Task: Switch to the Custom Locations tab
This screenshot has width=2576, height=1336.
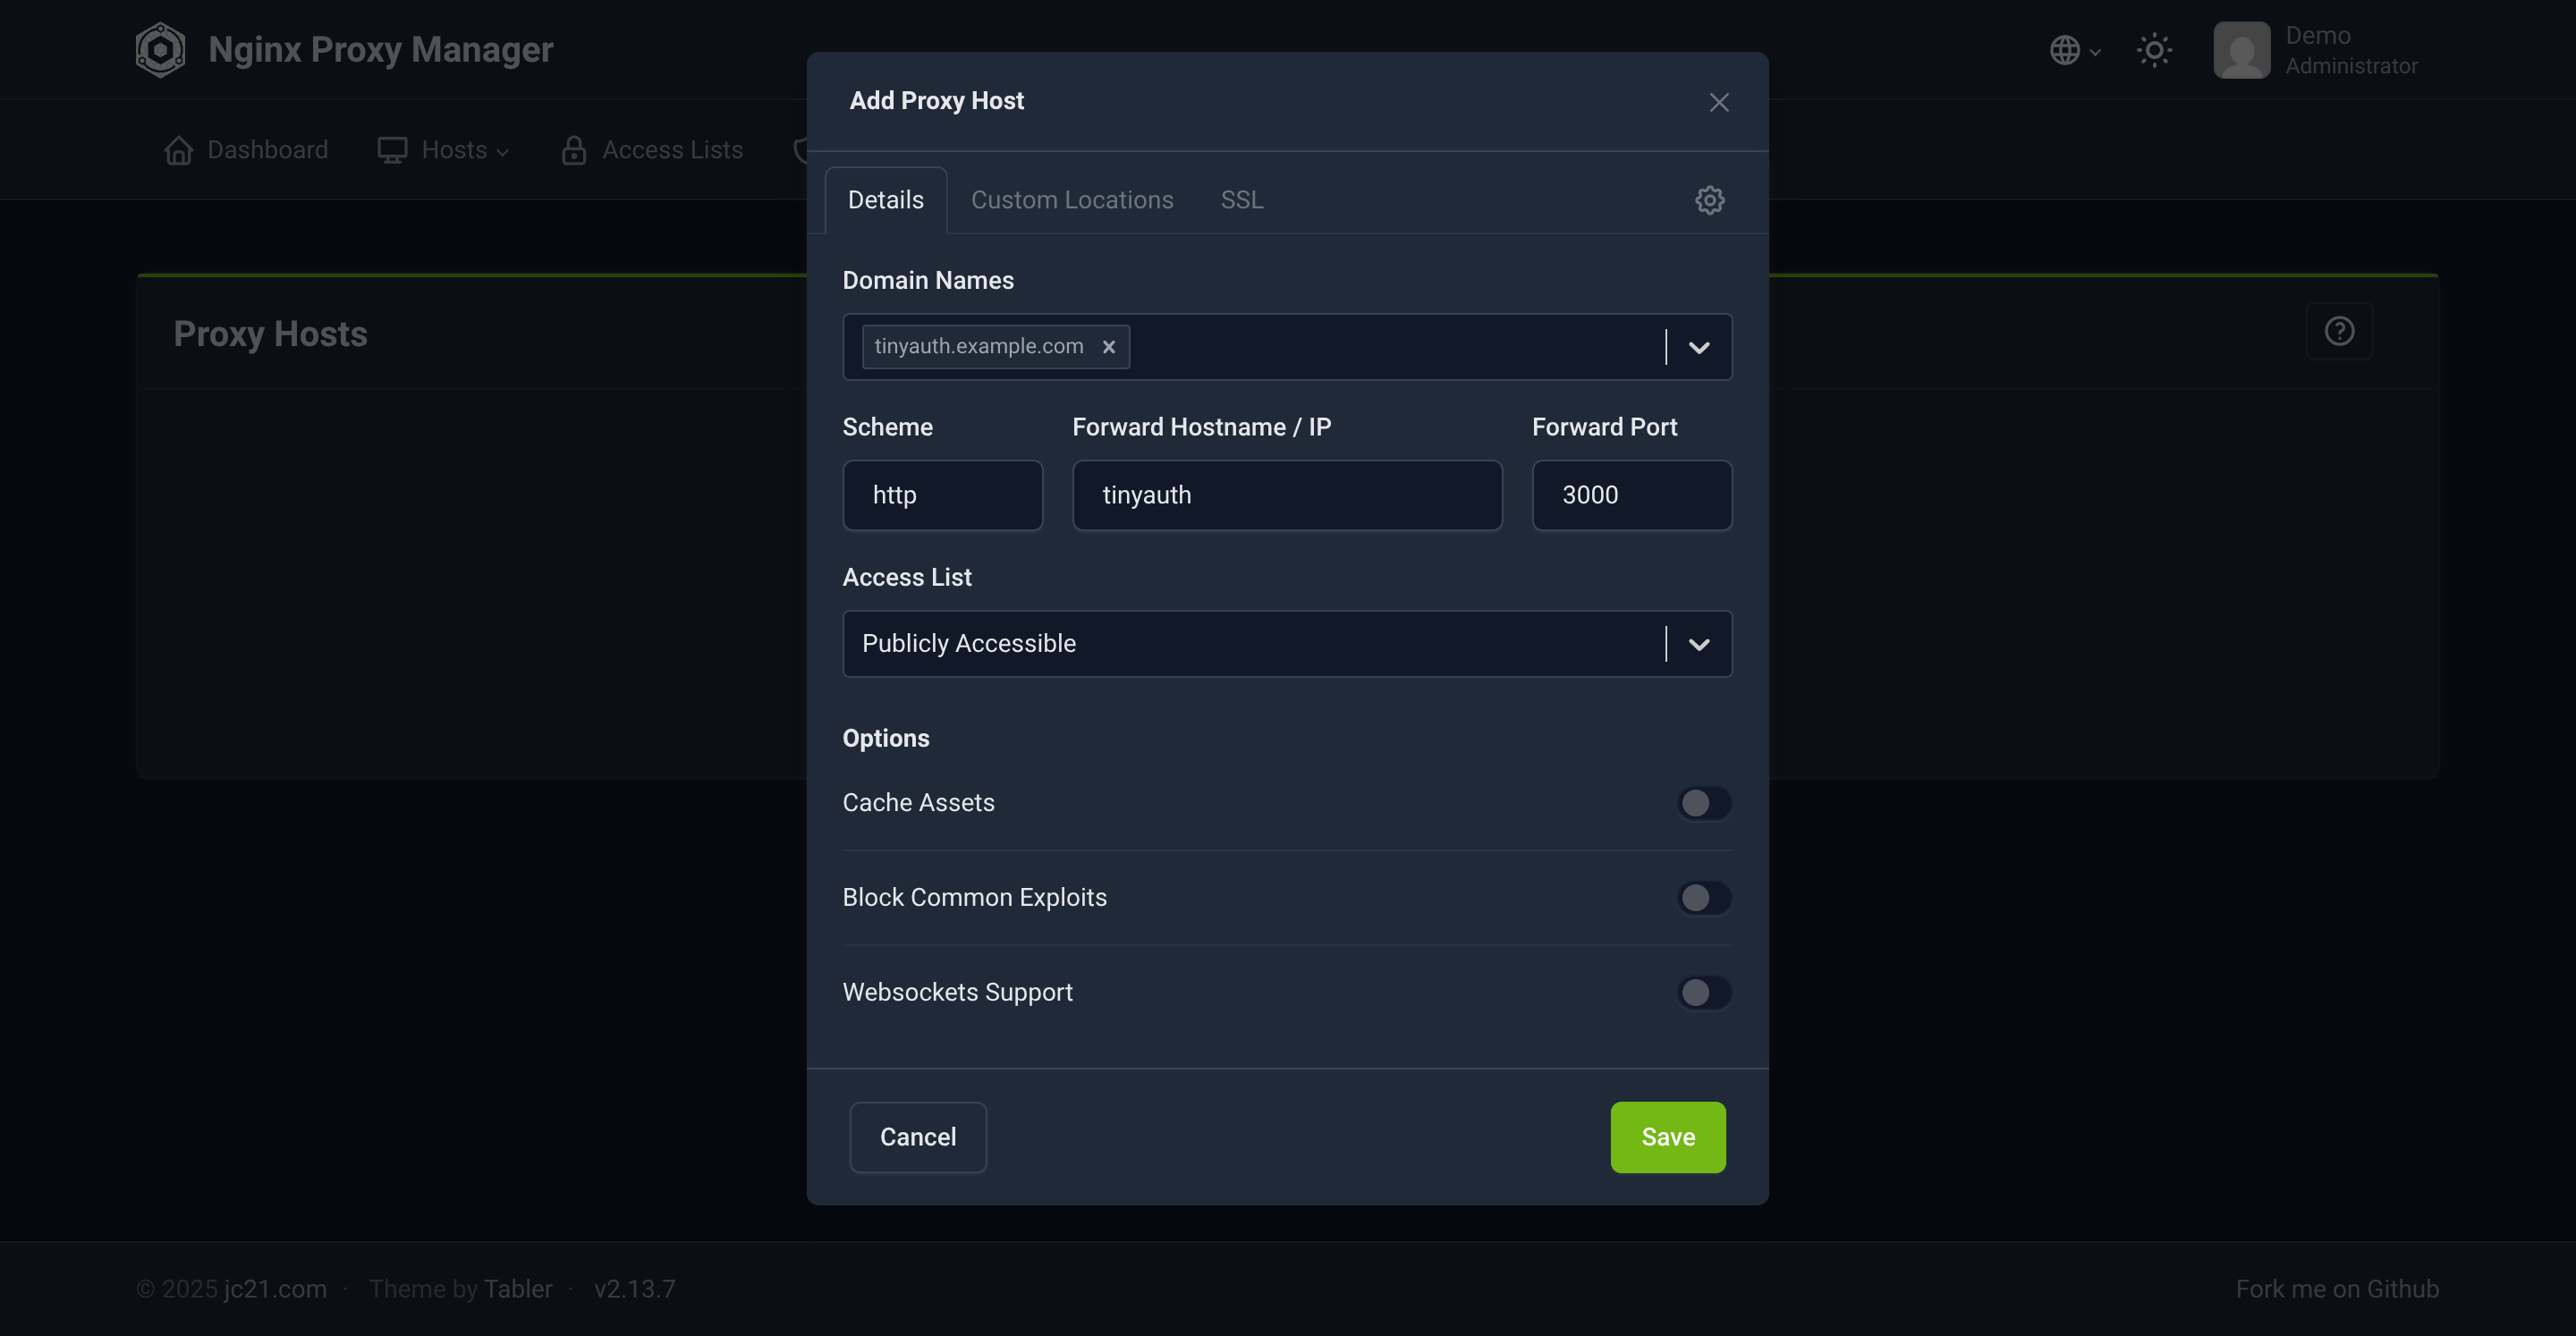Action: [x=1072, y=200]
